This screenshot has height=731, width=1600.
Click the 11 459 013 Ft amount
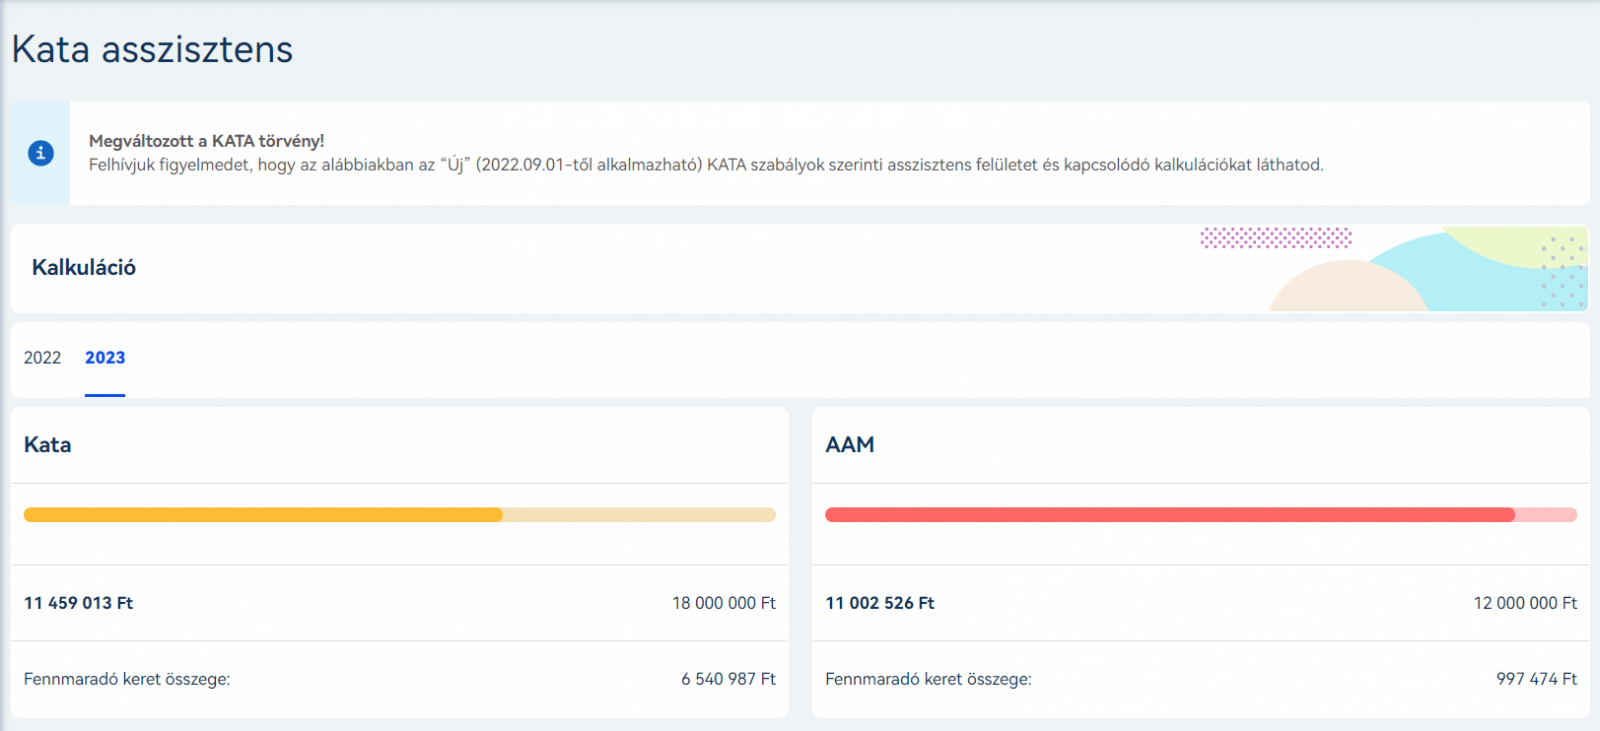(x=78, y=603)
